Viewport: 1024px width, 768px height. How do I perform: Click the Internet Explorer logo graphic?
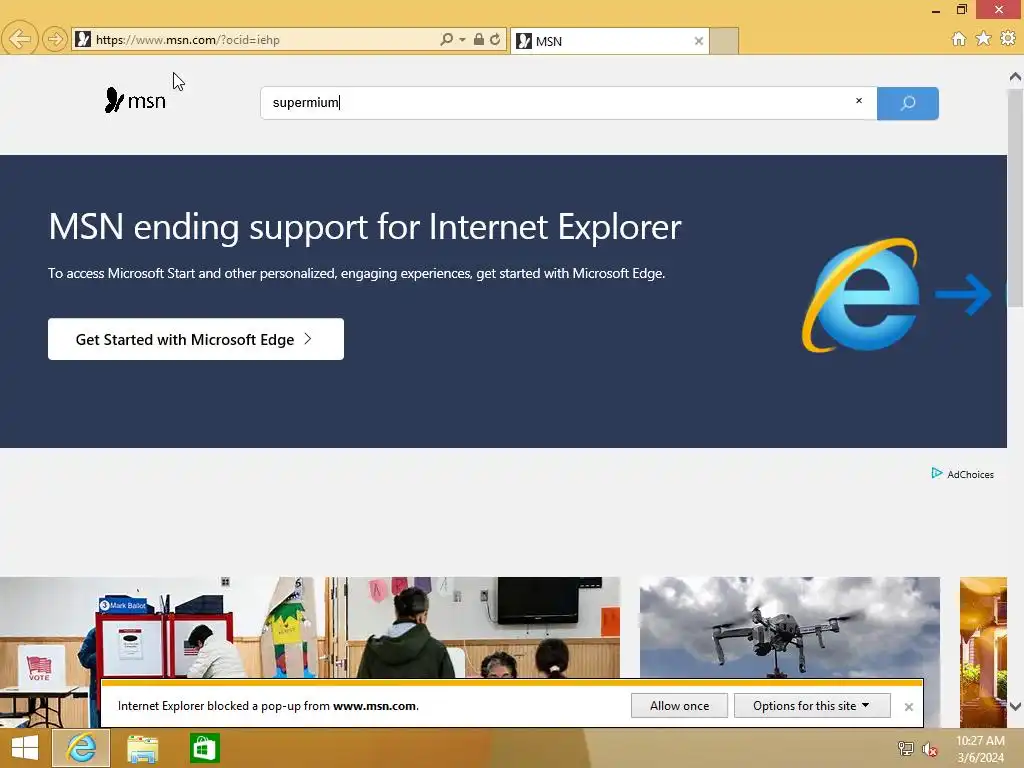[861, 295]
